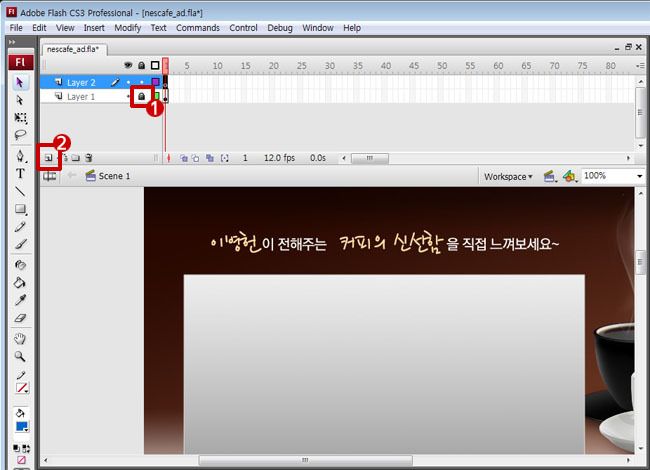Viewport: 650px width, 470px height.
Task: Toggle Layer 1 green outline square
Action: tap(156, 97)
